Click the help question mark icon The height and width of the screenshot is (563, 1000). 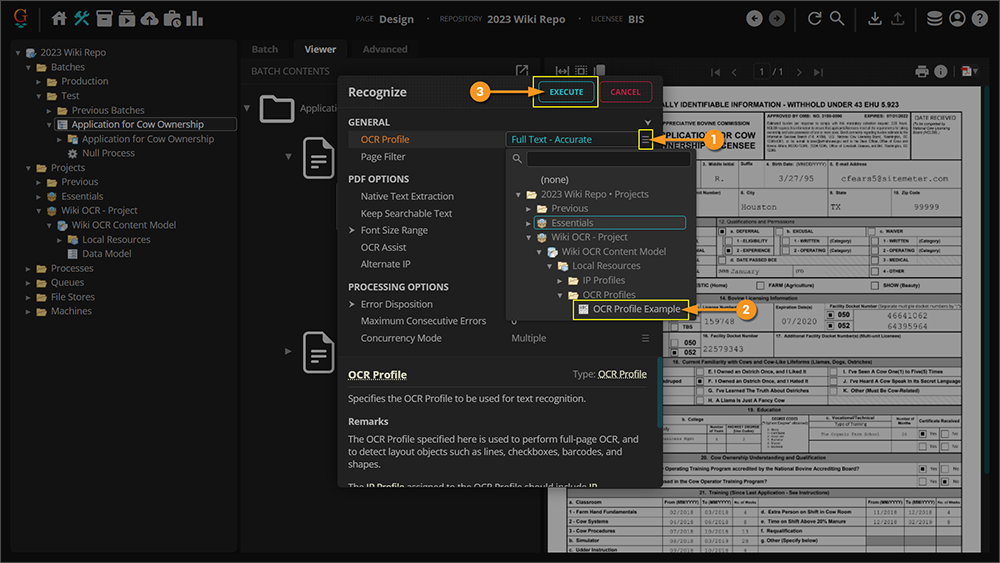pos(980,18)
